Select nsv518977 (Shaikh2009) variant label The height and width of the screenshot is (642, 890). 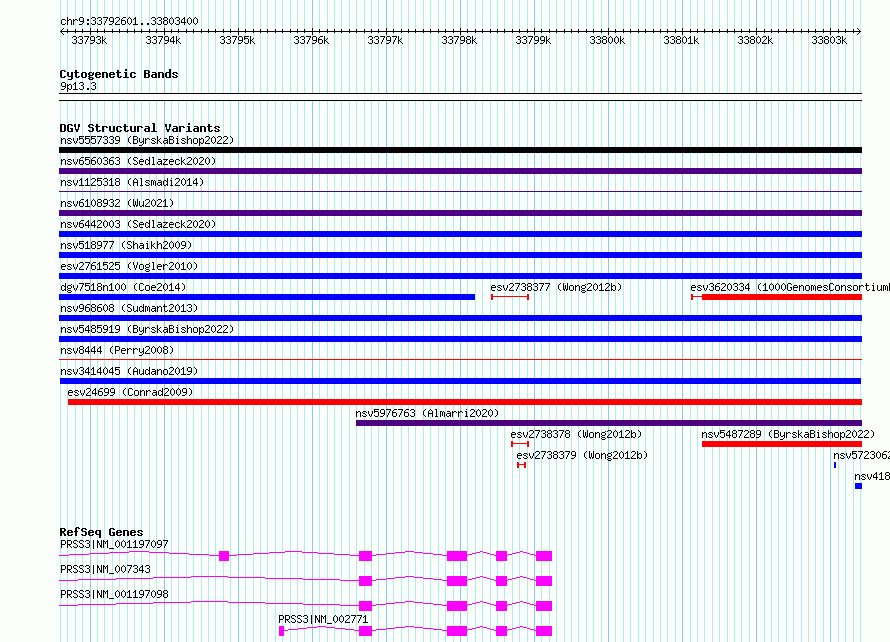[126, 245]
